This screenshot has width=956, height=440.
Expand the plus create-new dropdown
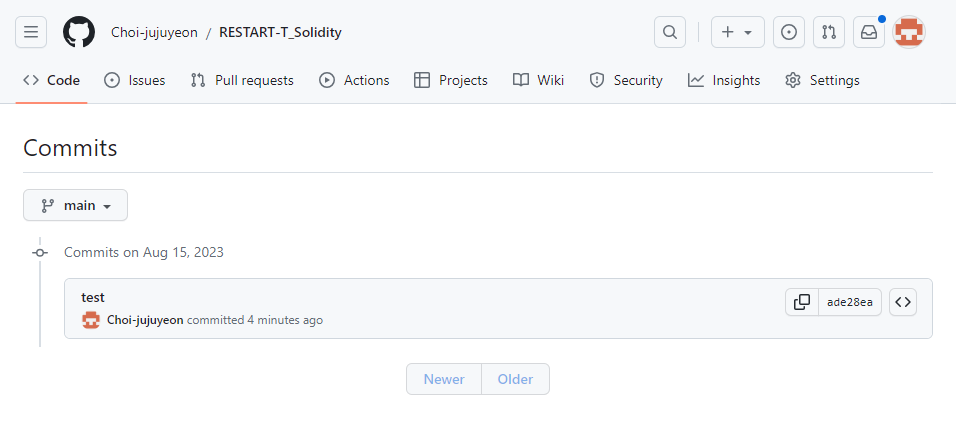pyautogui.click(x=738, y=32)
